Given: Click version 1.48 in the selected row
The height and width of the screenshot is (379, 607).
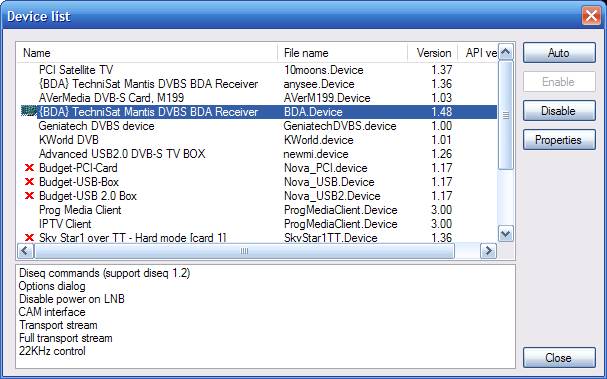Looking at the screenshot, I should click(x=442, y=112).
